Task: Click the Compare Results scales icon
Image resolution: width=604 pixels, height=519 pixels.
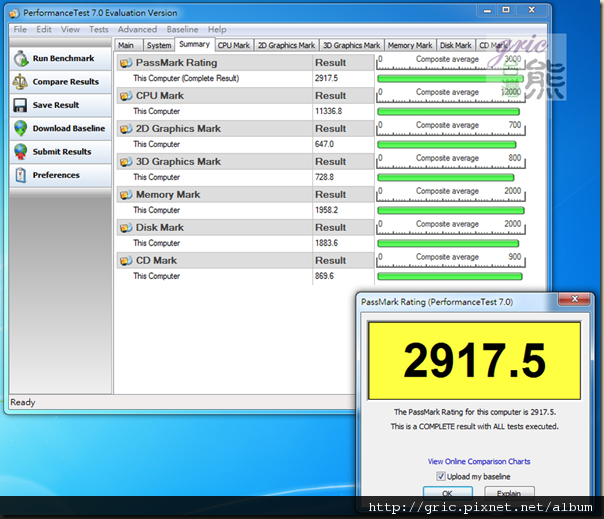Action: point(20,82)
